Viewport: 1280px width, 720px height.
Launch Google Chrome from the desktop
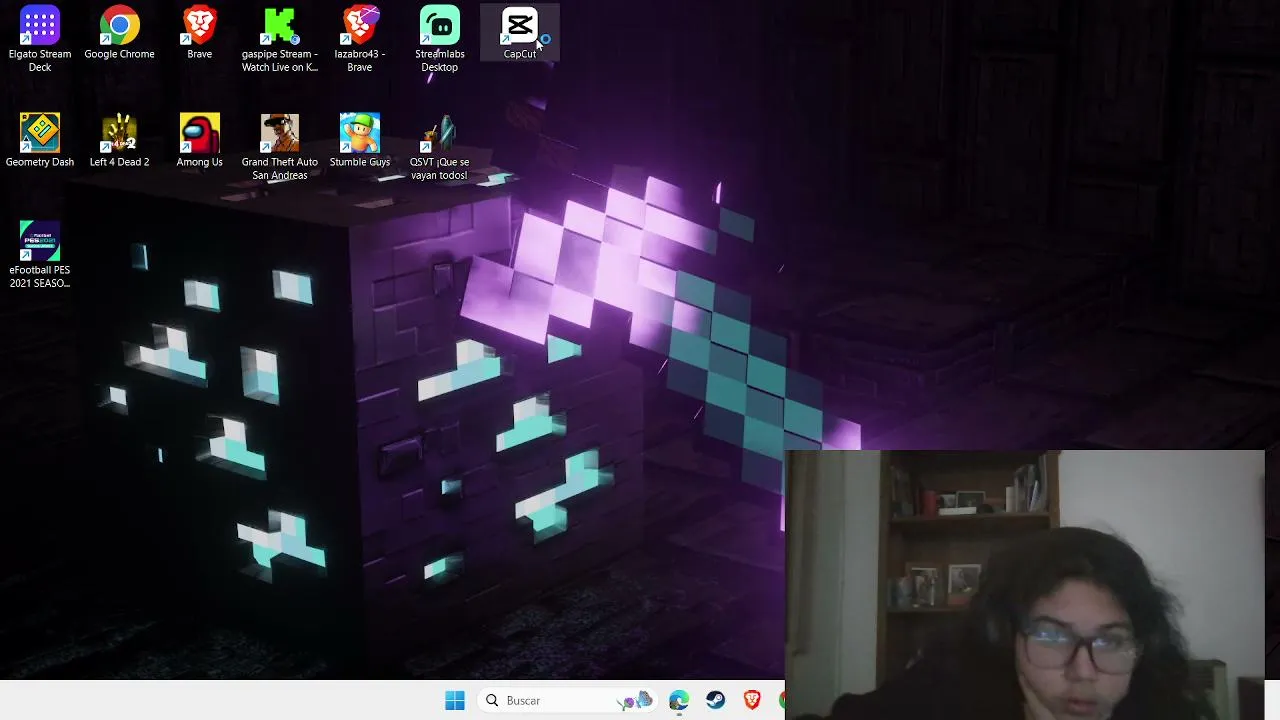pyautogui.click(x=119, y=33)
